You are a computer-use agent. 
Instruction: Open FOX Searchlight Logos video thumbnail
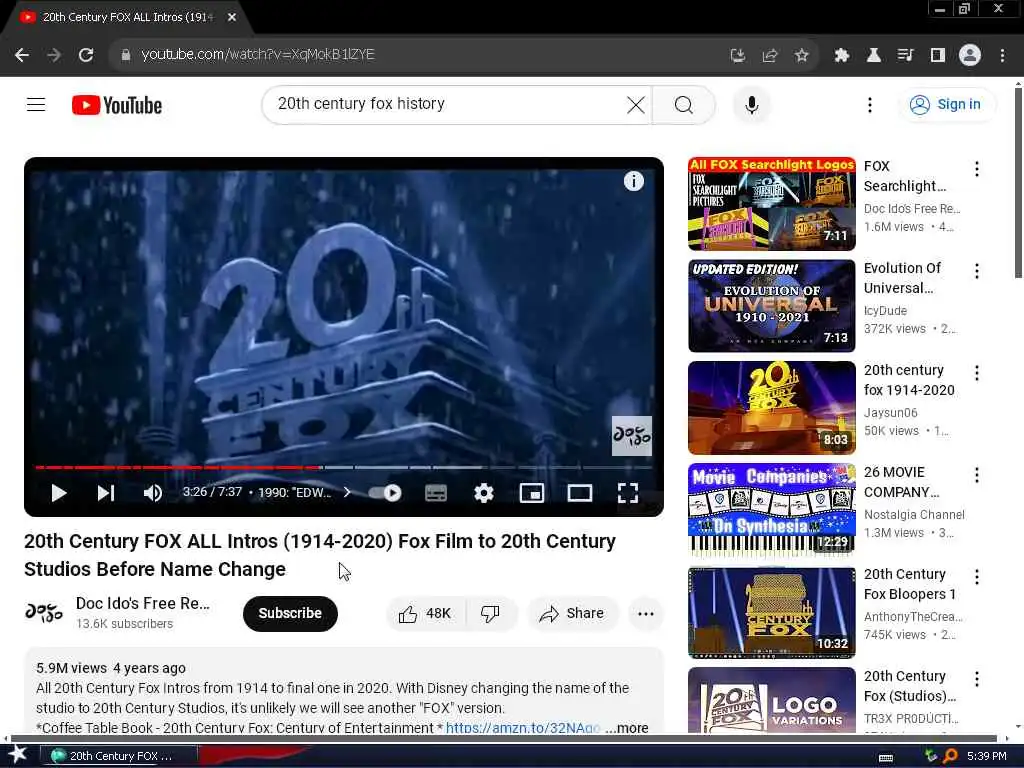pyautogui.click(x=771, y=204)
